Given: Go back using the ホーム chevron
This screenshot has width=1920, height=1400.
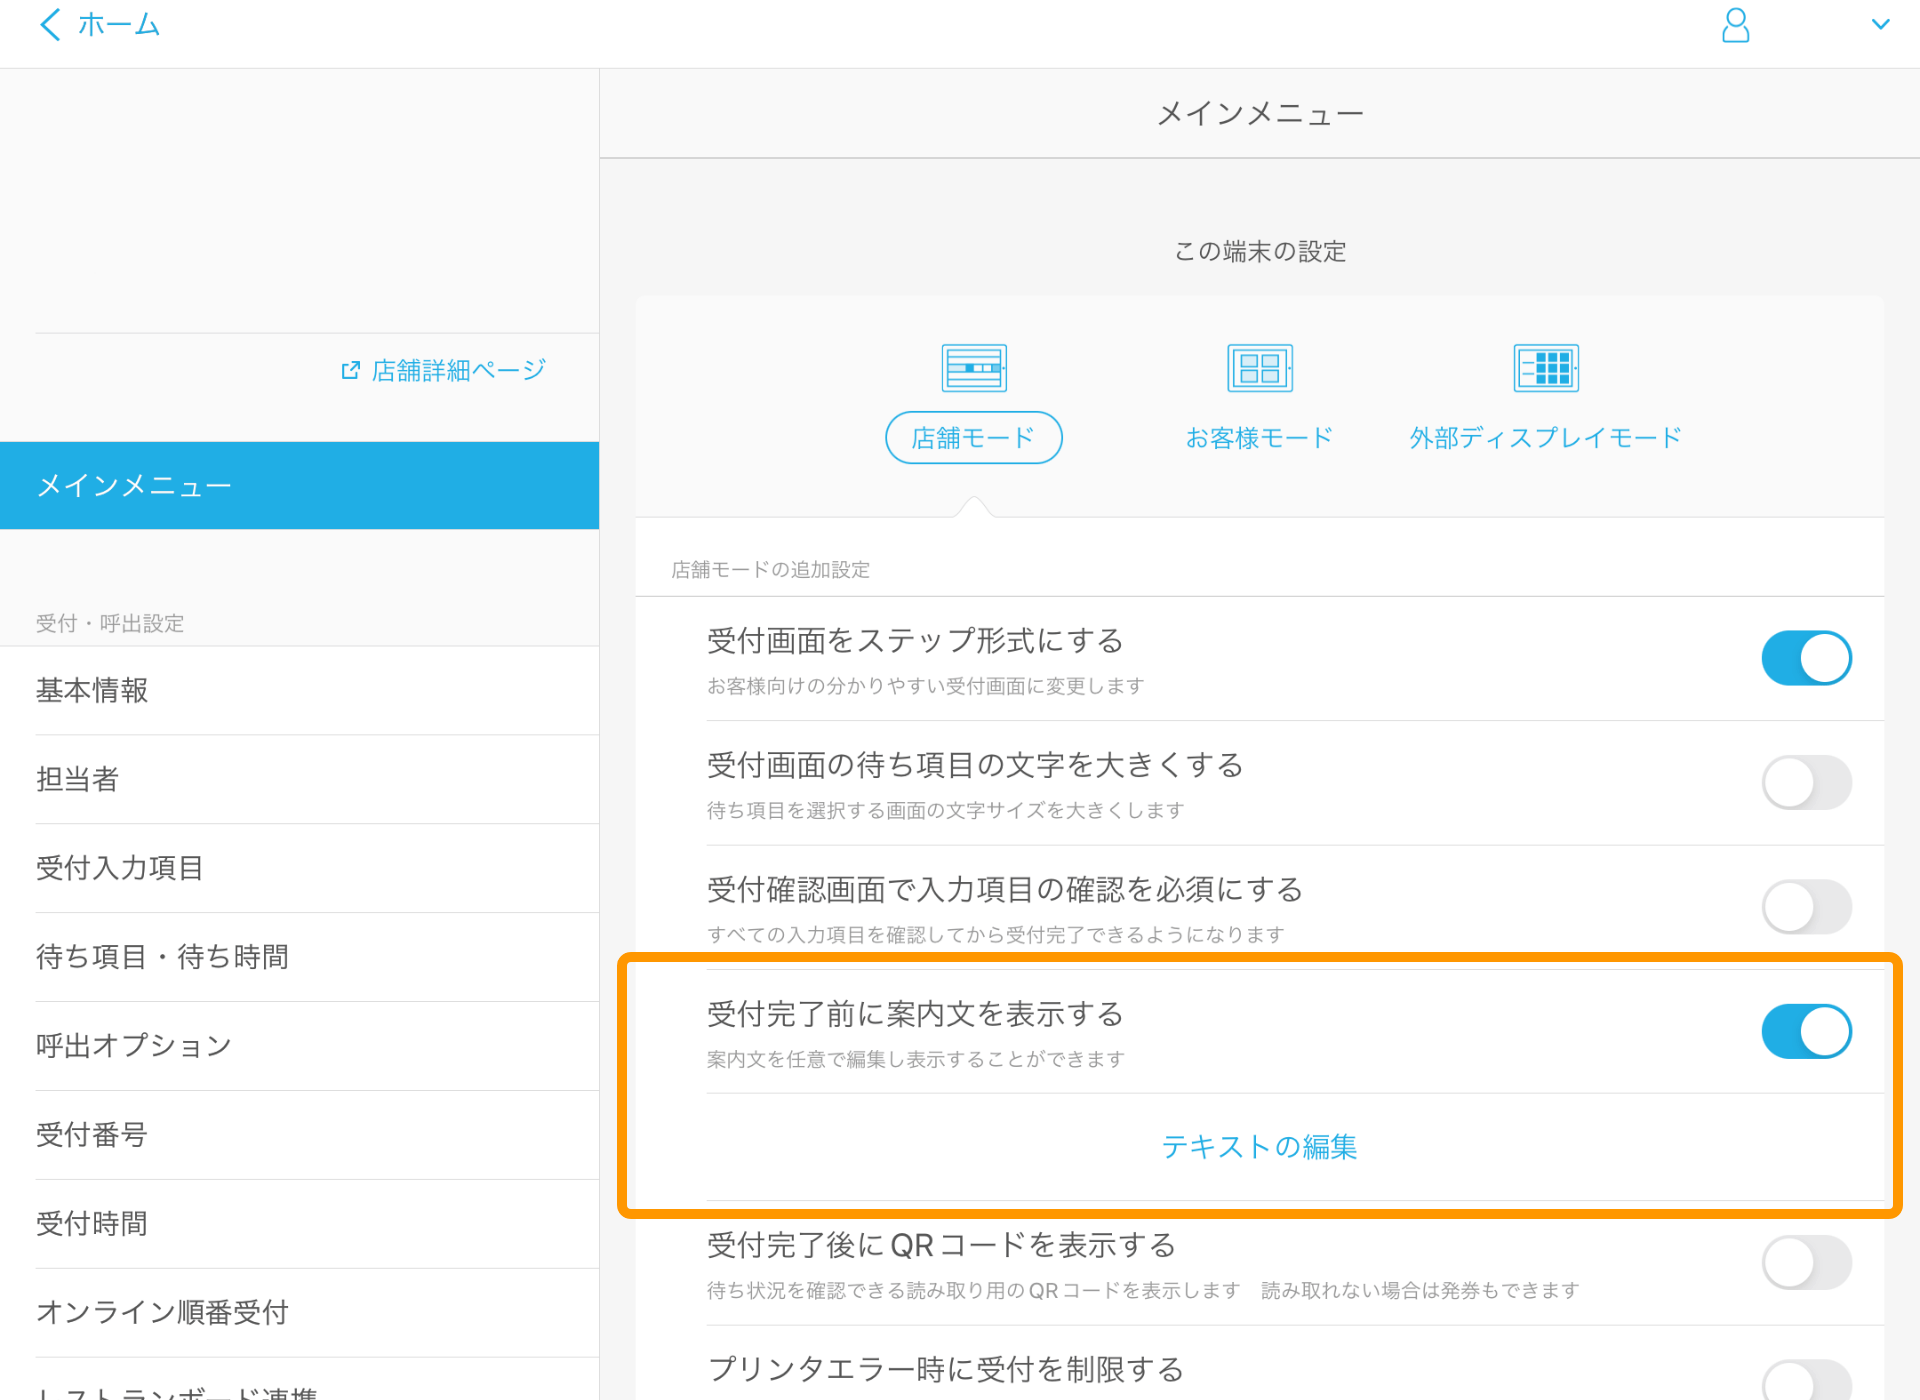Looking at the screenshot, I should coord(50,24).
